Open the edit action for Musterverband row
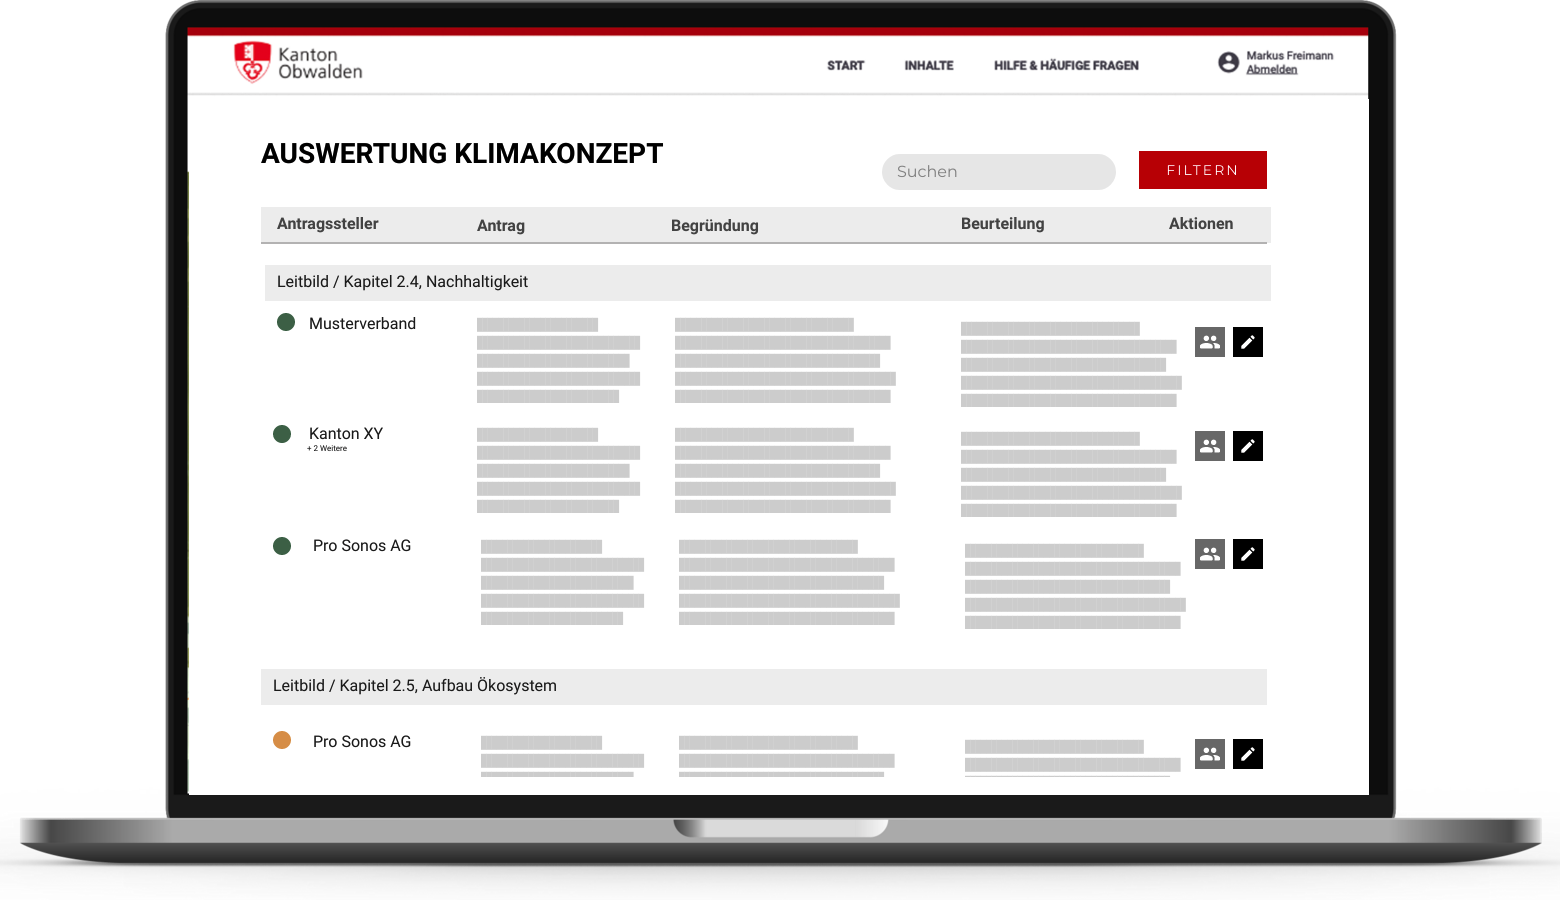The image size is (1560, 900). click(x=1247, y=342)
